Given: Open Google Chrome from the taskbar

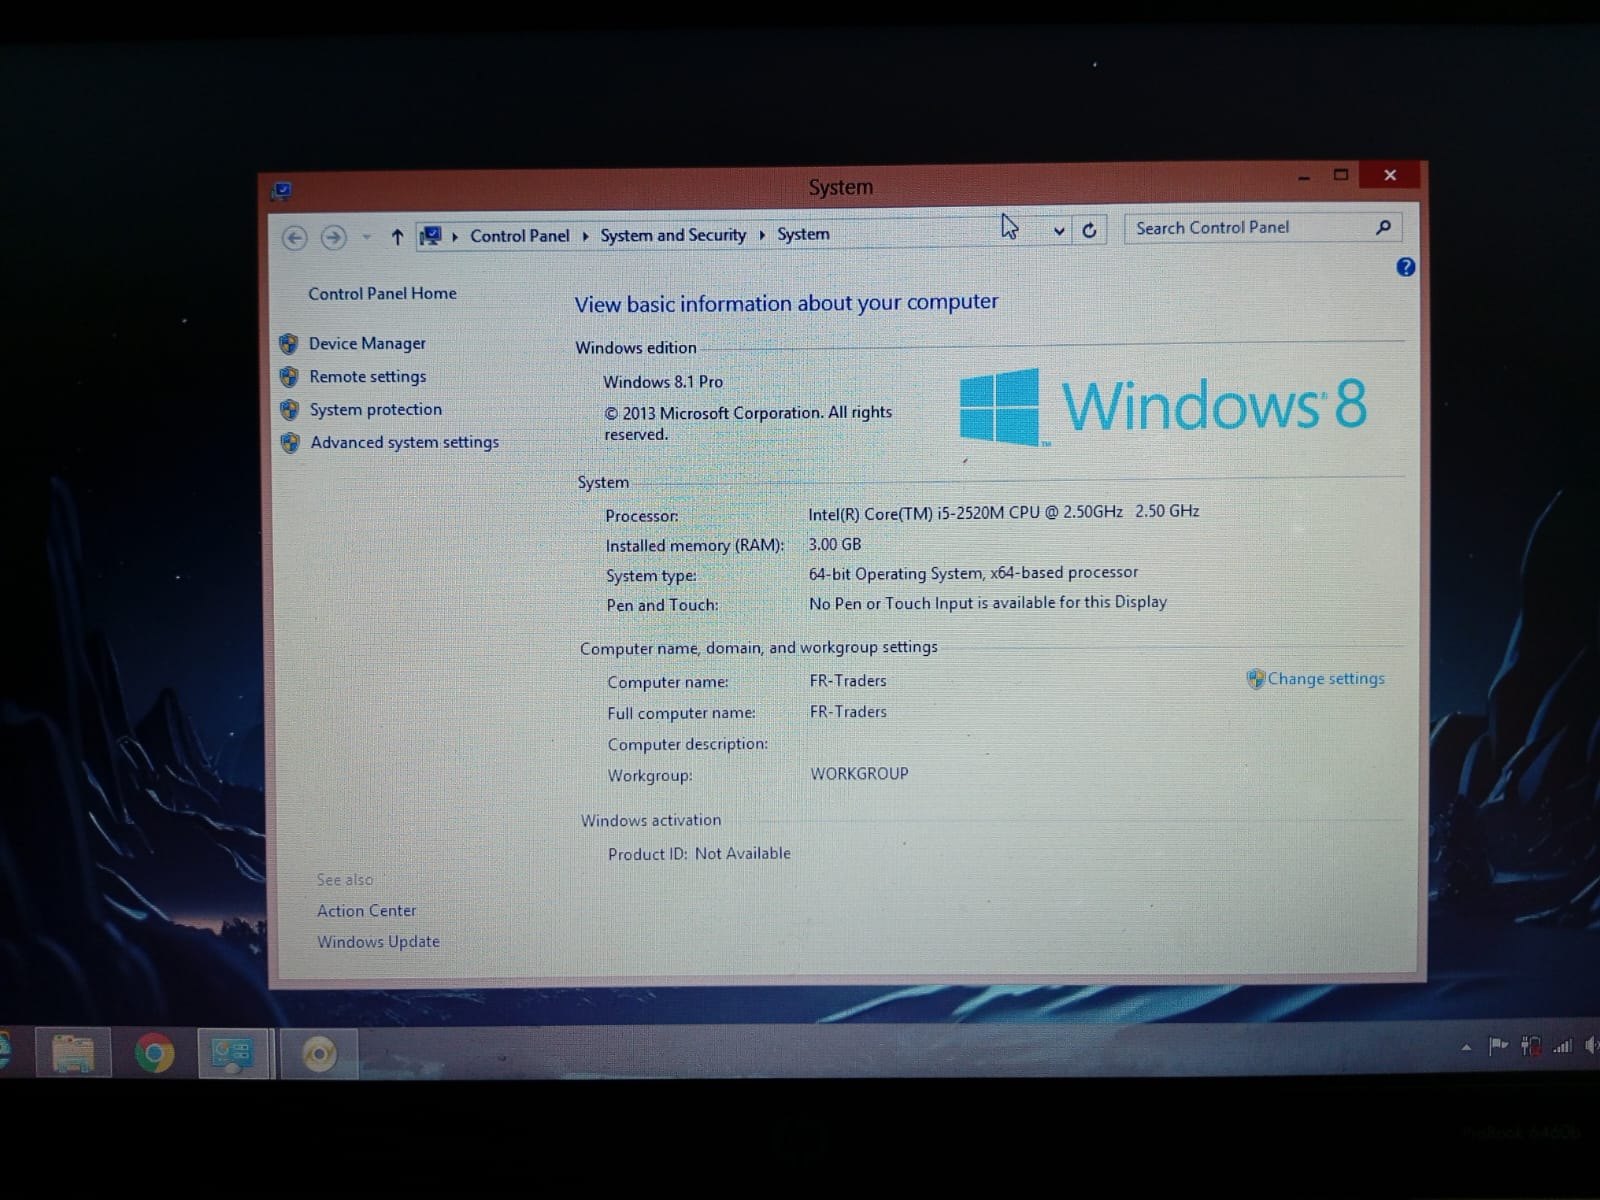Looking at the screenshot, I should (x=154, y=1053).
